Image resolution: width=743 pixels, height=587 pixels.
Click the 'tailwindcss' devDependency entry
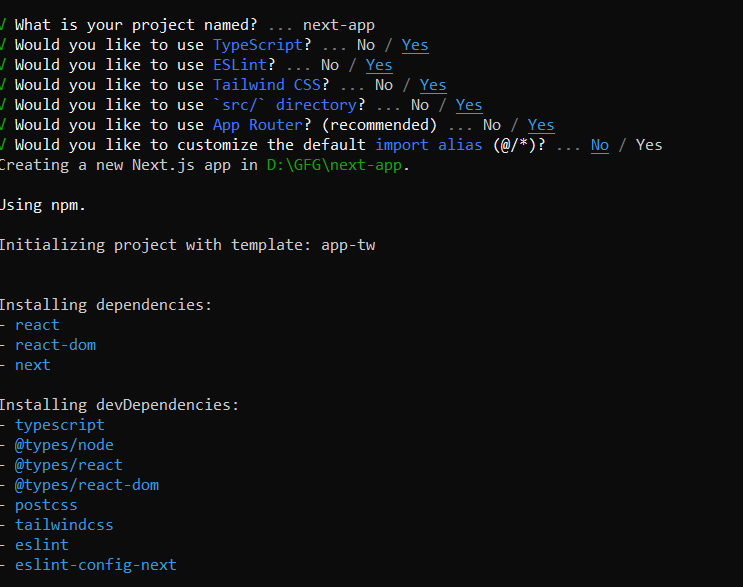pos(64,525)
